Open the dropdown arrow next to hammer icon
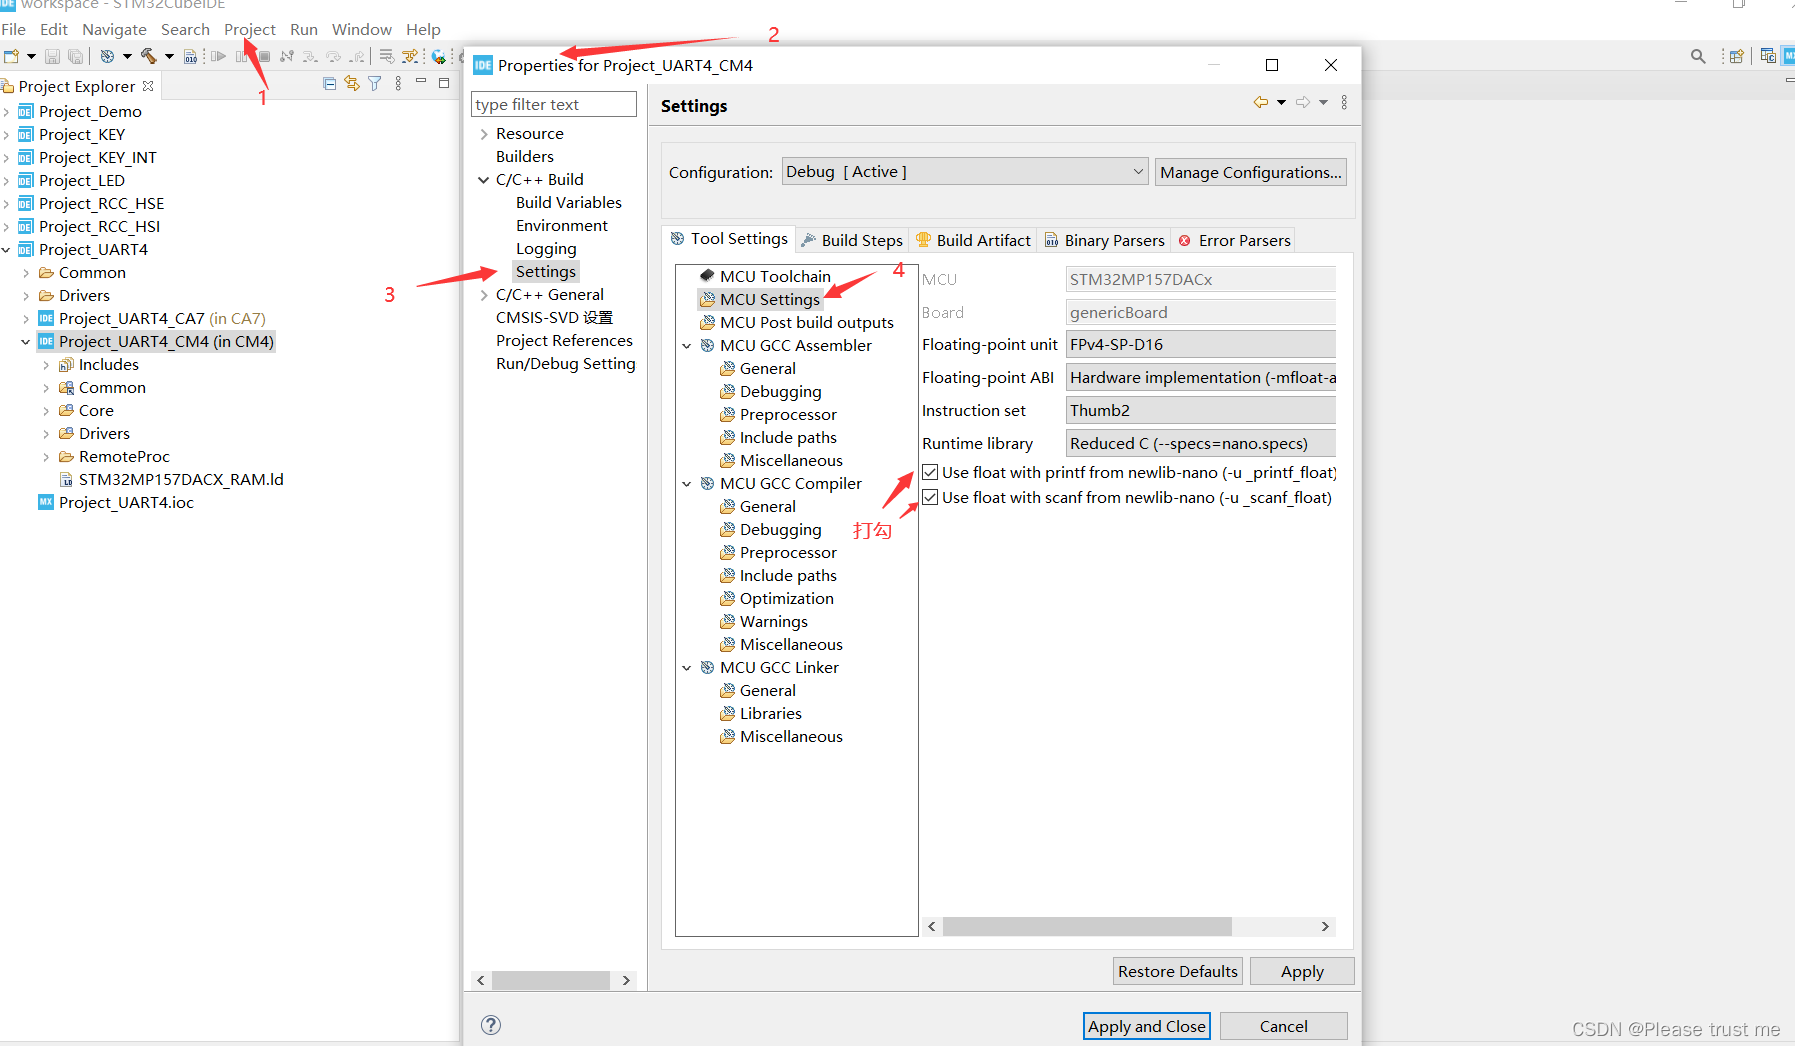Viewport: 1795px width, 1046px height. [169, 56]
